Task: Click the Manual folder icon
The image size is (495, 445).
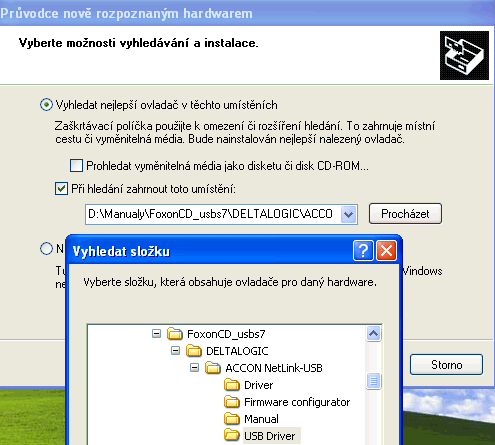Action: tap(232, 419)
